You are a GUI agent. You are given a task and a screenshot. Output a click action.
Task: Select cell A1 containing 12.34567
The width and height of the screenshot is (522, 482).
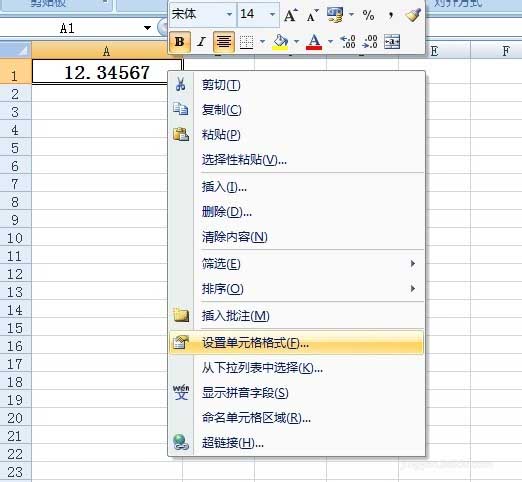(107, 72)
